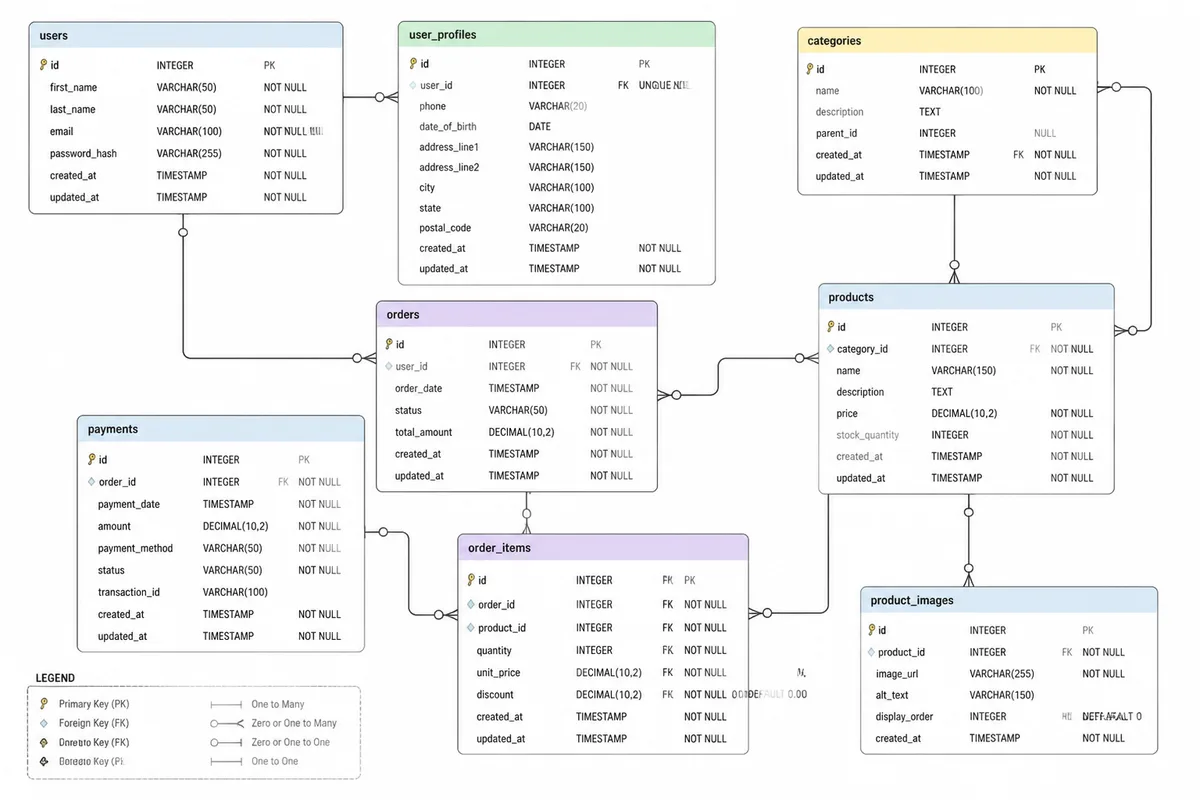Click the primary key icon in users table
The image size is (1200, 800).
pyautogui.click(x=43, y=65)
